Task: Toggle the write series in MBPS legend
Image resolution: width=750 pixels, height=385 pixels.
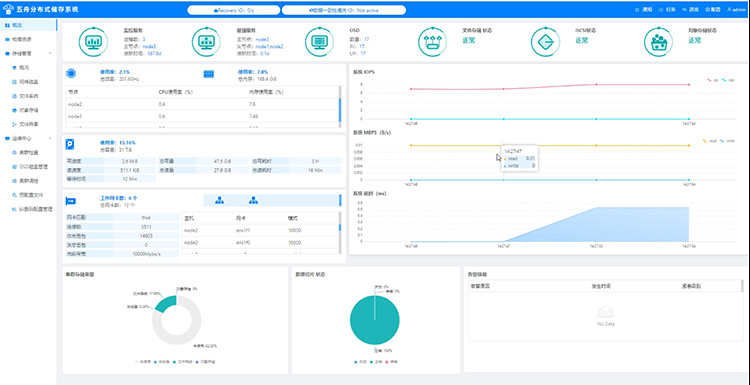Action: pyautogui.click(x=728, y=141)
